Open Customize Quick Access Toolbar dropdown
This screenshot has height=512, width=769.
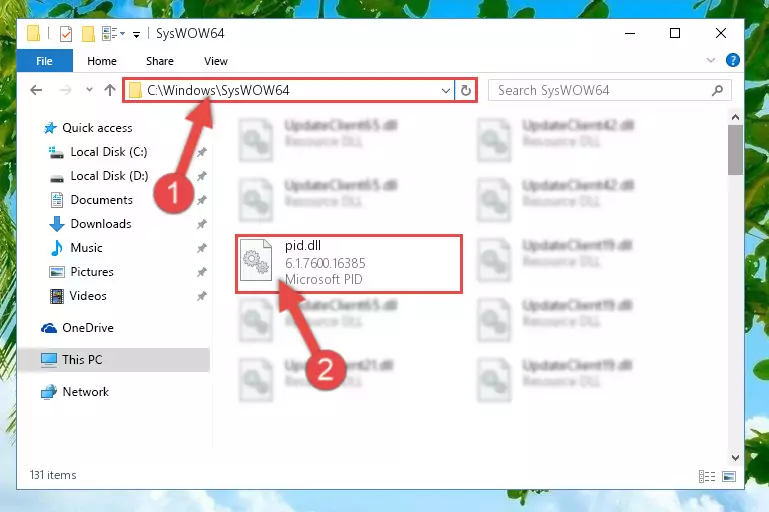[136, 34]
